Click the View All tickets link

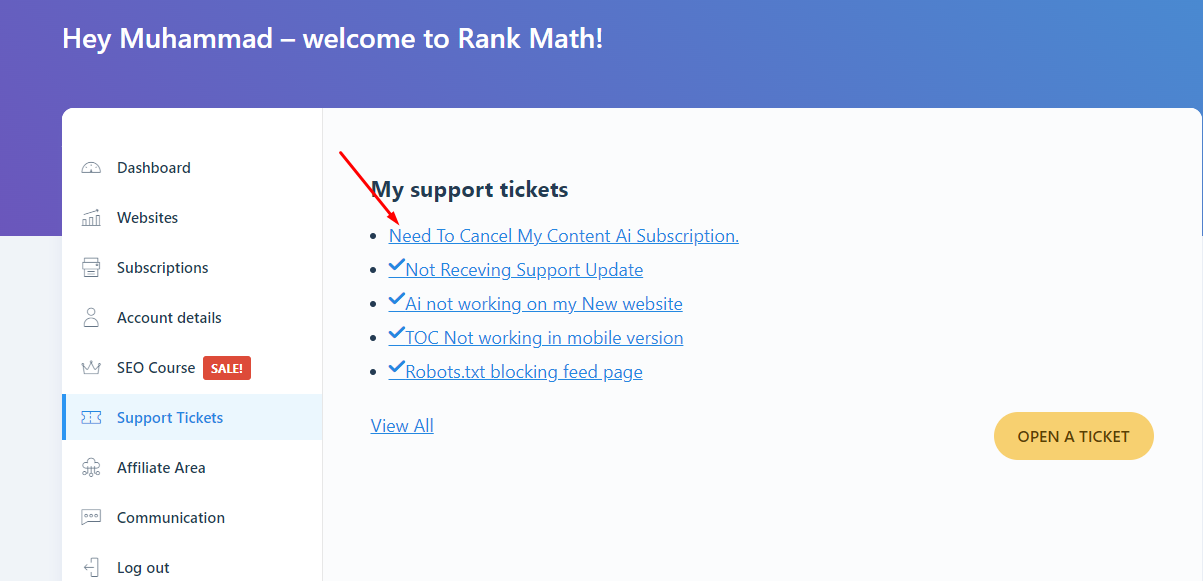(402, 426)
